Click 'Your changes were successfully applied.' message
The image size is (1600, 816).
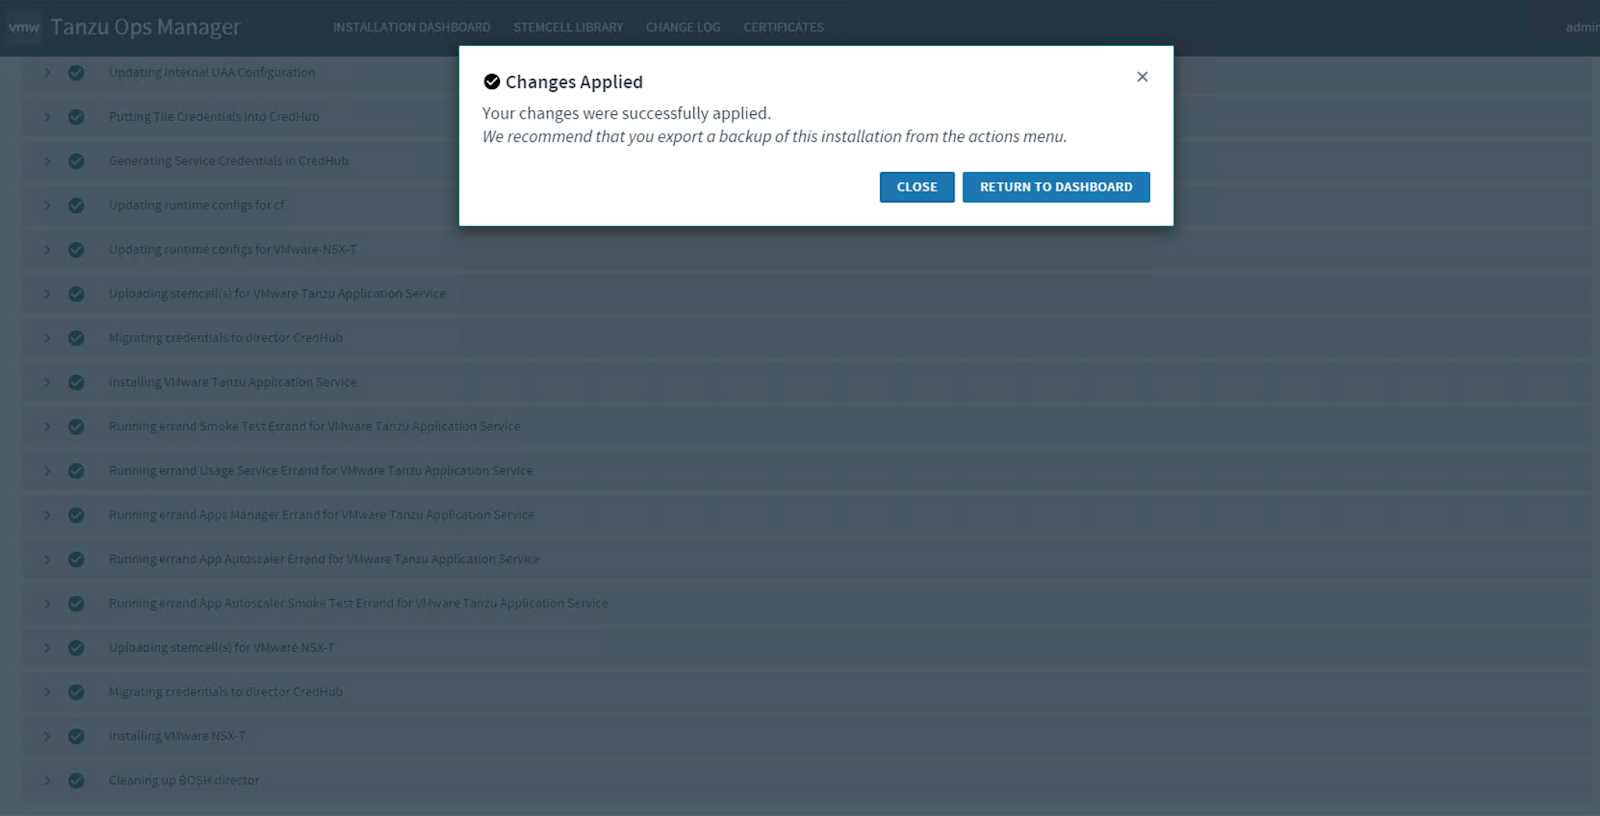pos(627,113)
